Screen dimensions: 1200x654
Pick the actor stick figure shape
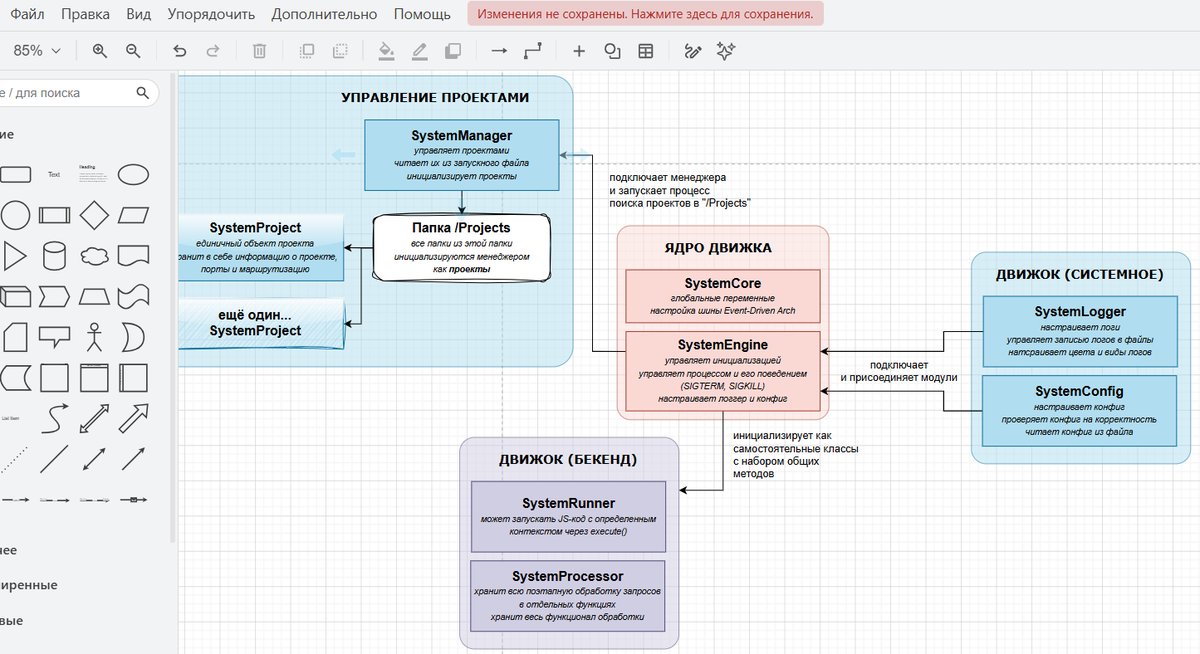(94, 337)
